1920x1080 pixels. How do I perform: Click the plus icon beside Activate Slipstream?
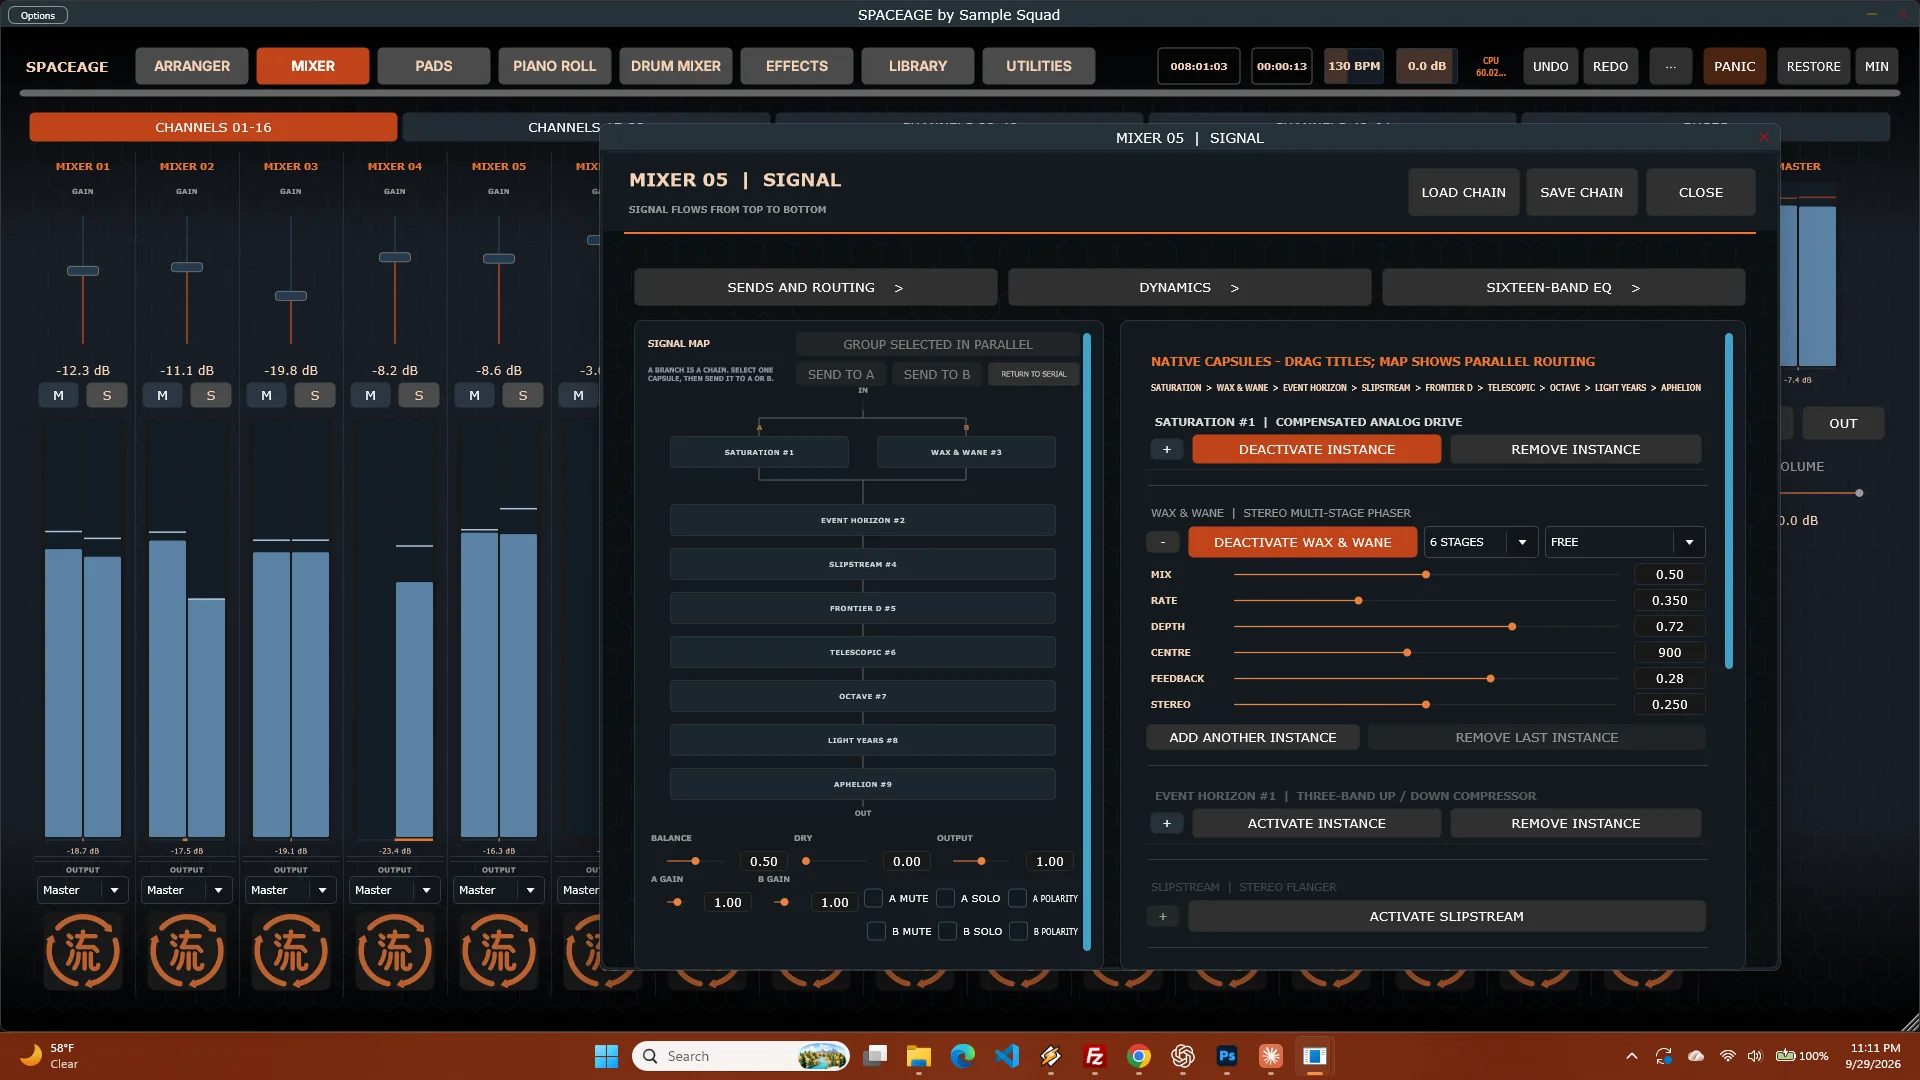tap(1162, 916)
